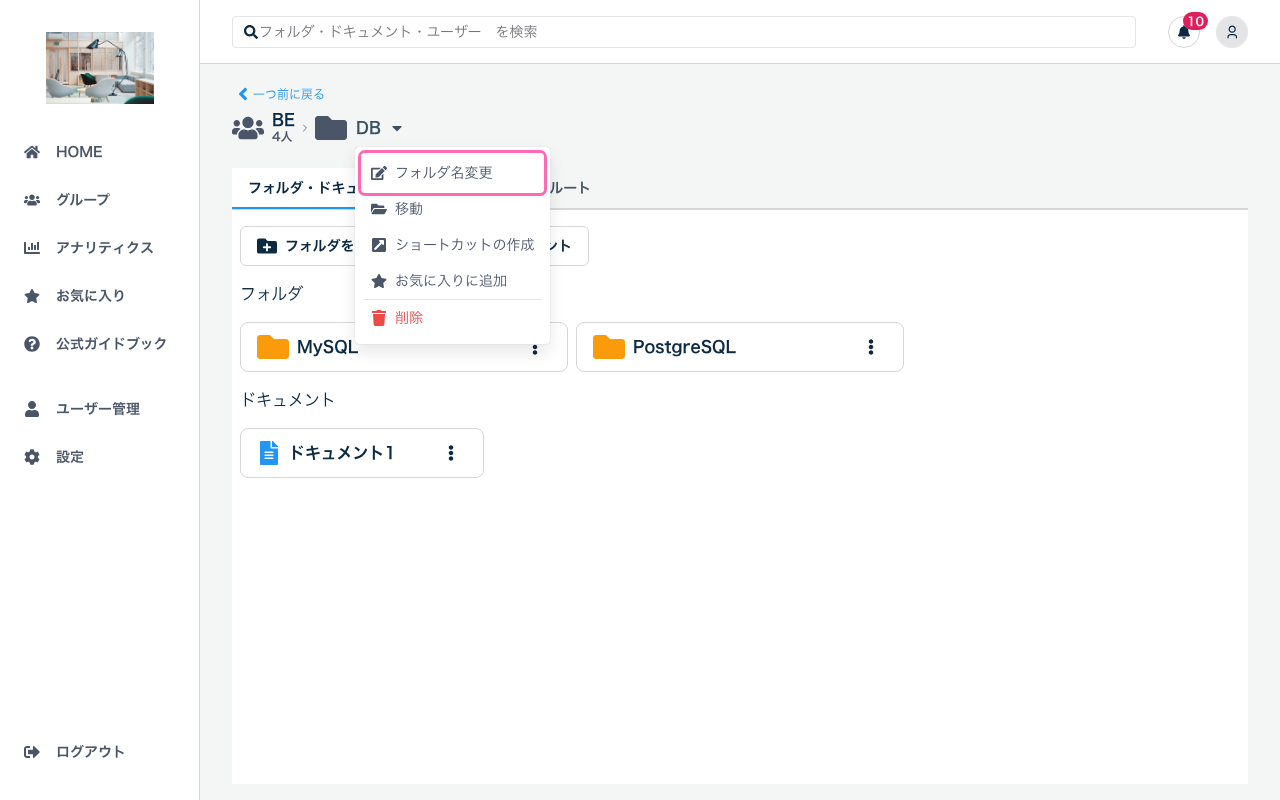The height and width of the screenshot is (800, 1280).
Task: Select the ログアウト icon at sidebar bottom
Action: (33, 751)
